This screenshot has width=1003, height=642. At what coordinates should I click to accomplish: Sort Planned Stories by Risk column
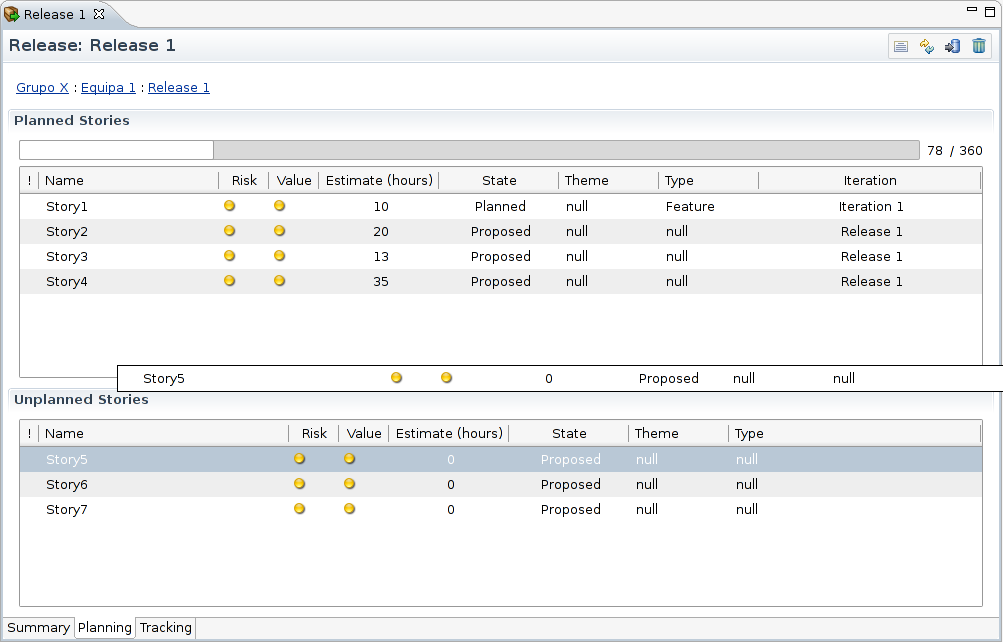[244, 180]
